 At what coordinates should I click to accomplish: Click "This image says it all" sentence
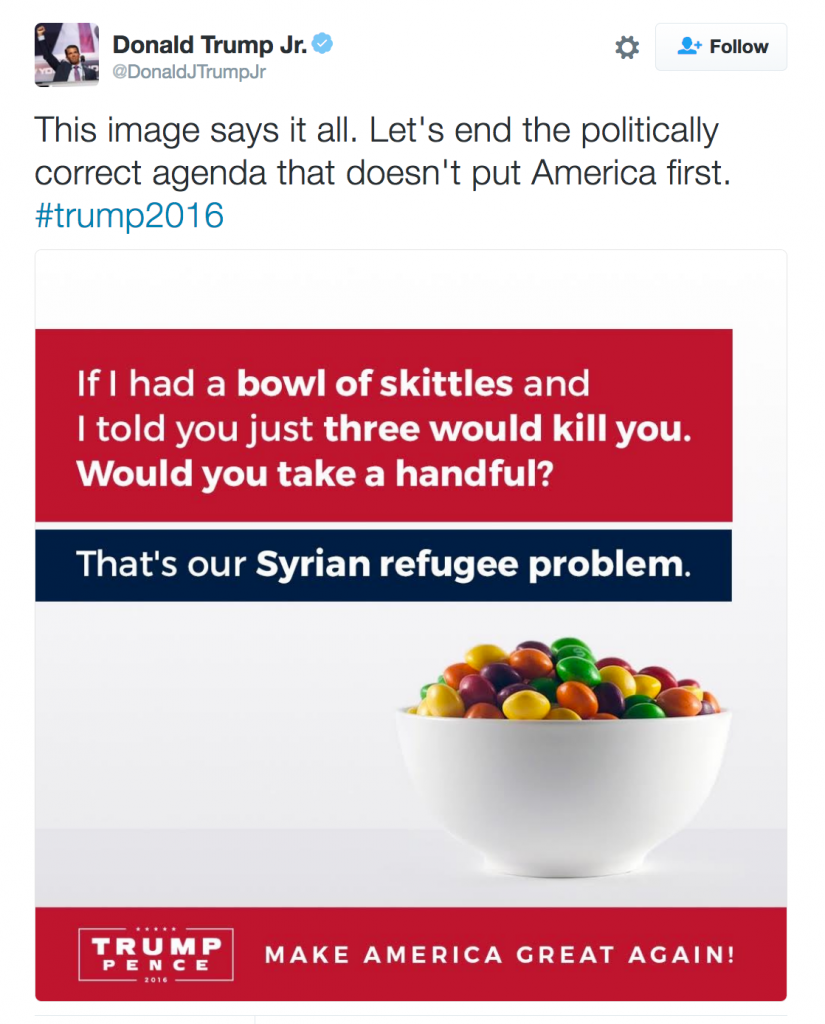[x=196, y=130]
